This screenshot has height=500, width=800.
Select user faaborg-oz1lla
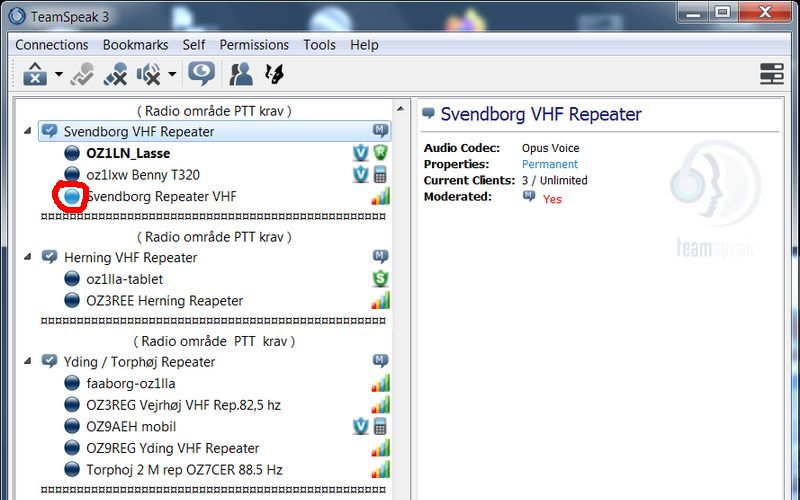pyautogui.click(x=131, y=384)
